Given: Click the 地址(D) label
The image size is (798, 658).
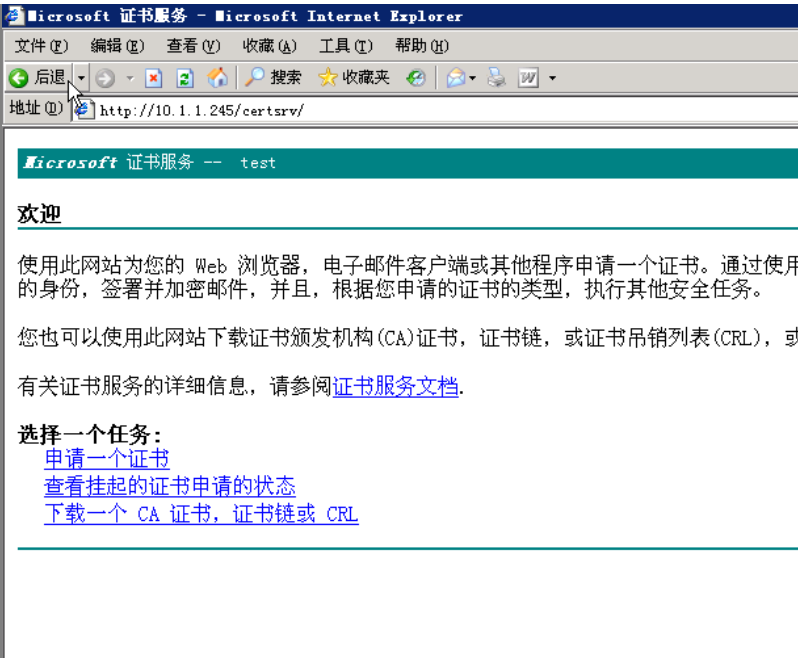Looking at the screenshot, I should tap(36, 108).
